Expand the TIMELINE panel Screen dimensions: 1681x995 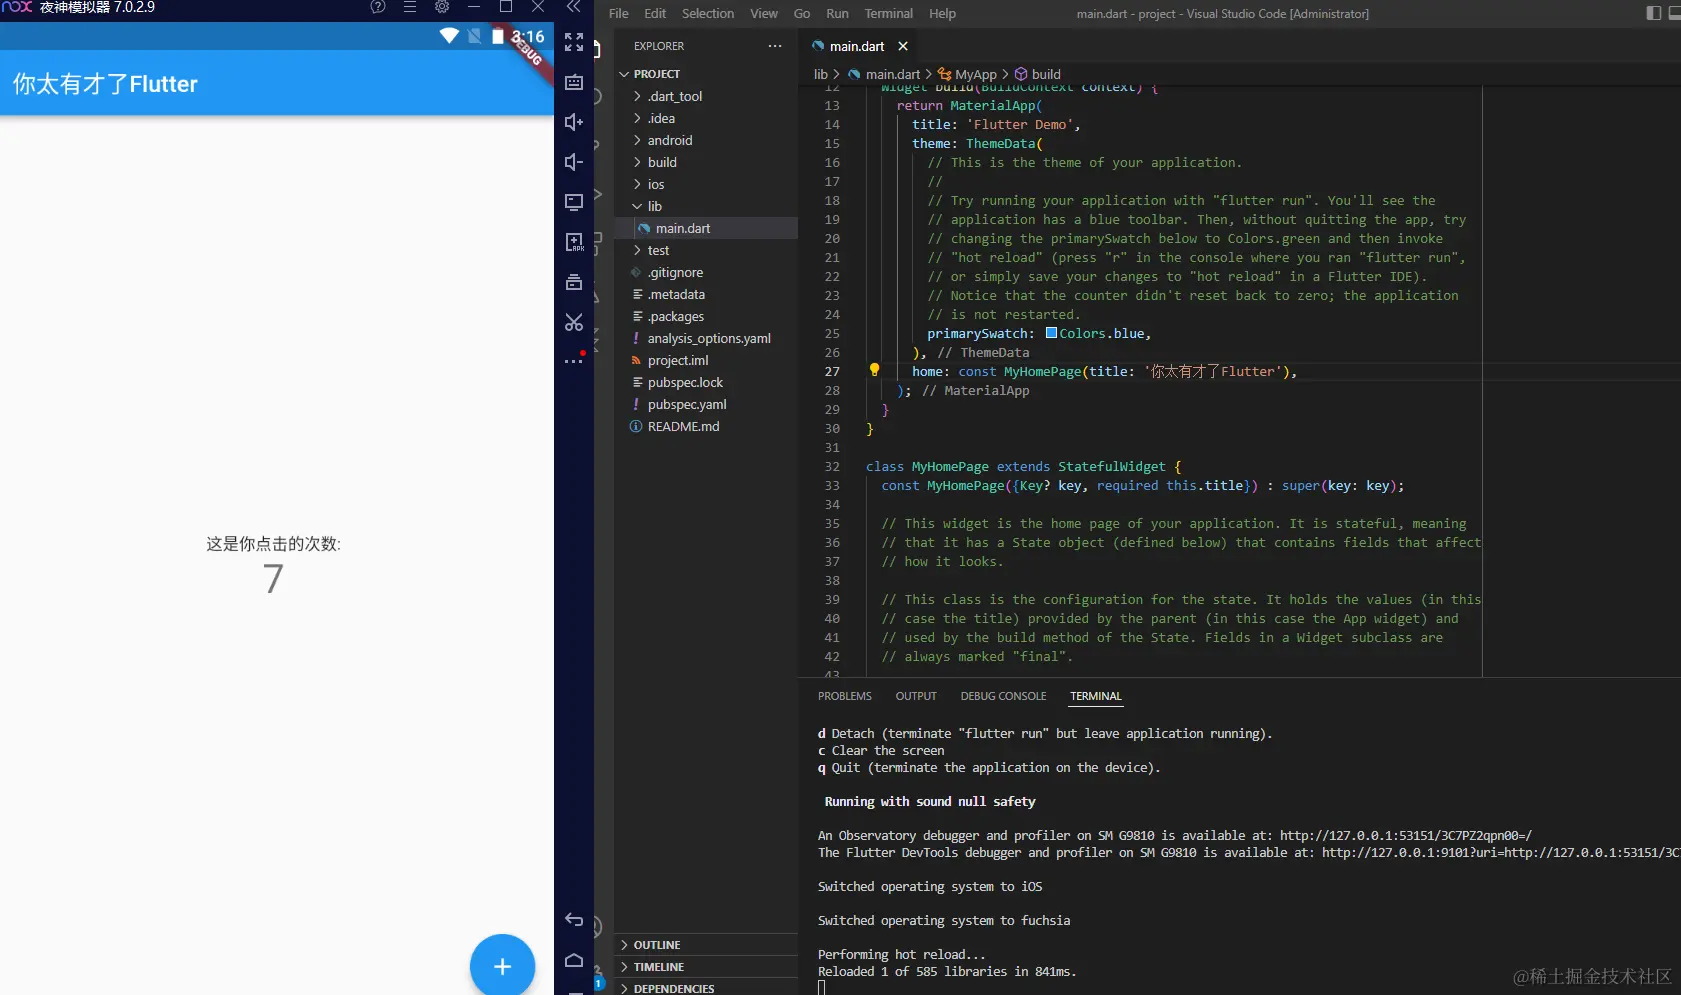click(x=706, y=967)
